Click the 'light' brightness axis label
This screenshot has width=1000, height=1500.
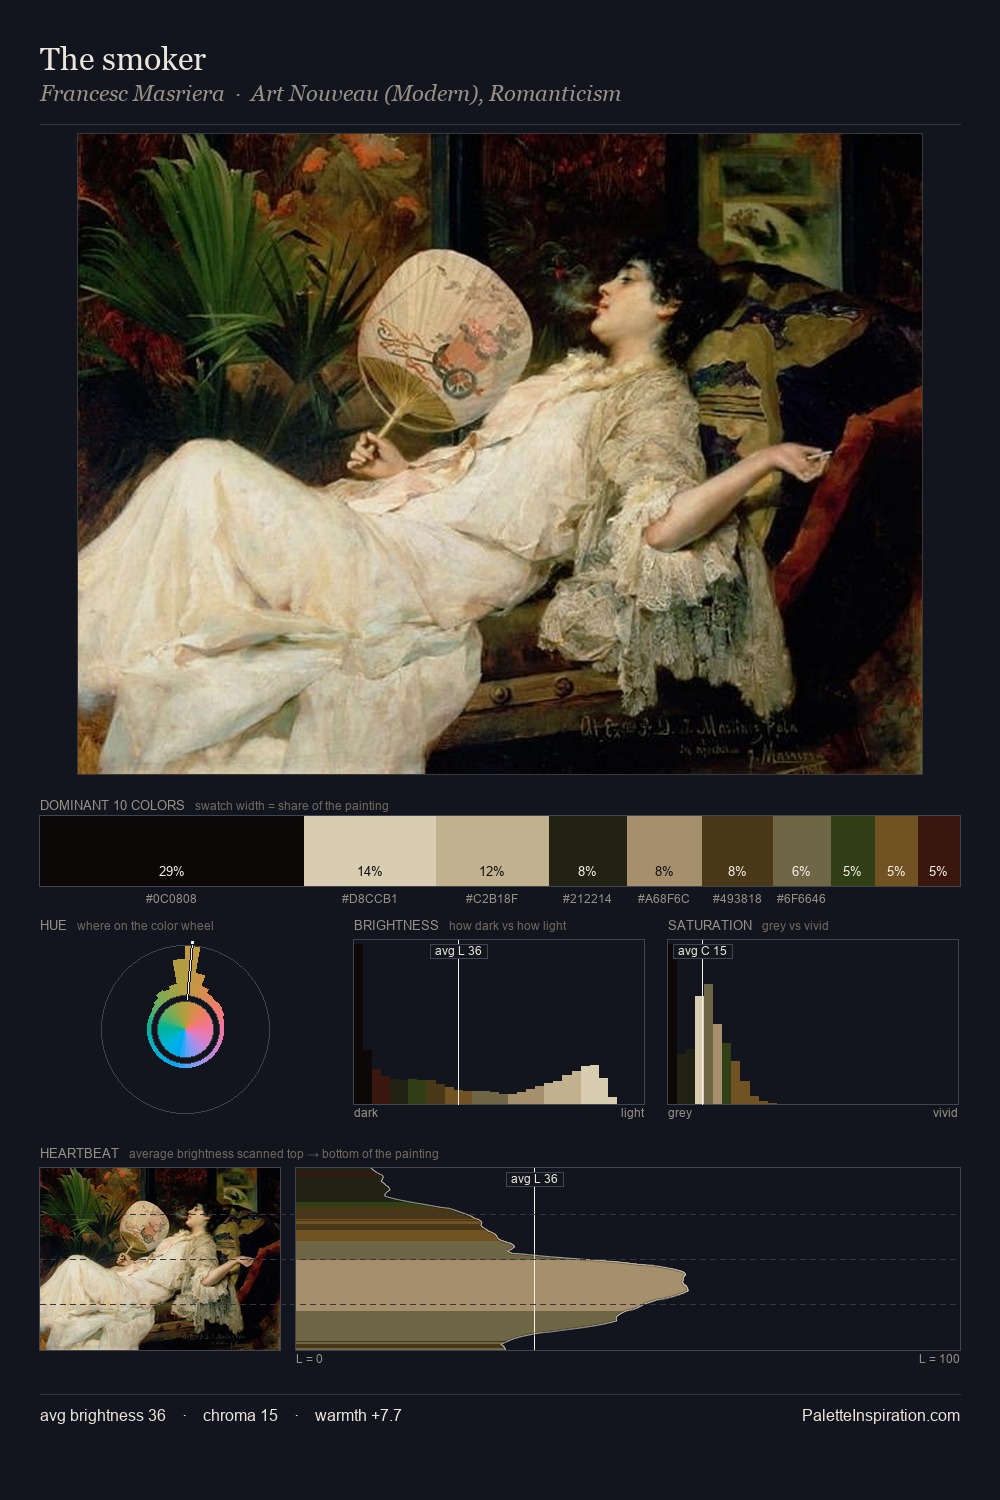(632, 1113)
